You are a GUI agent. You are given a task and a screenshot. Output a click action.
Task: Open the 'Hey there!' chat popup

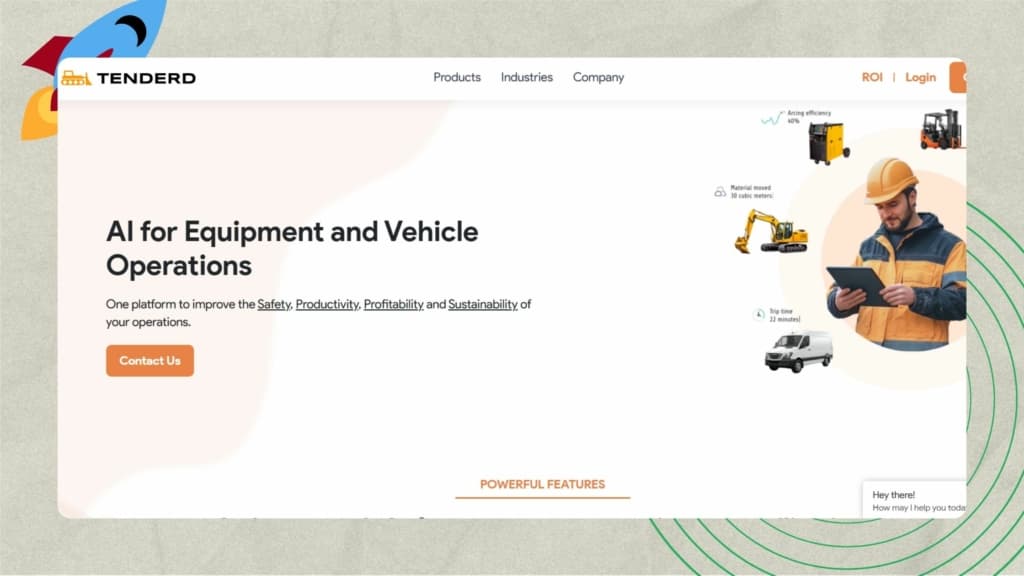pos(914,500)
